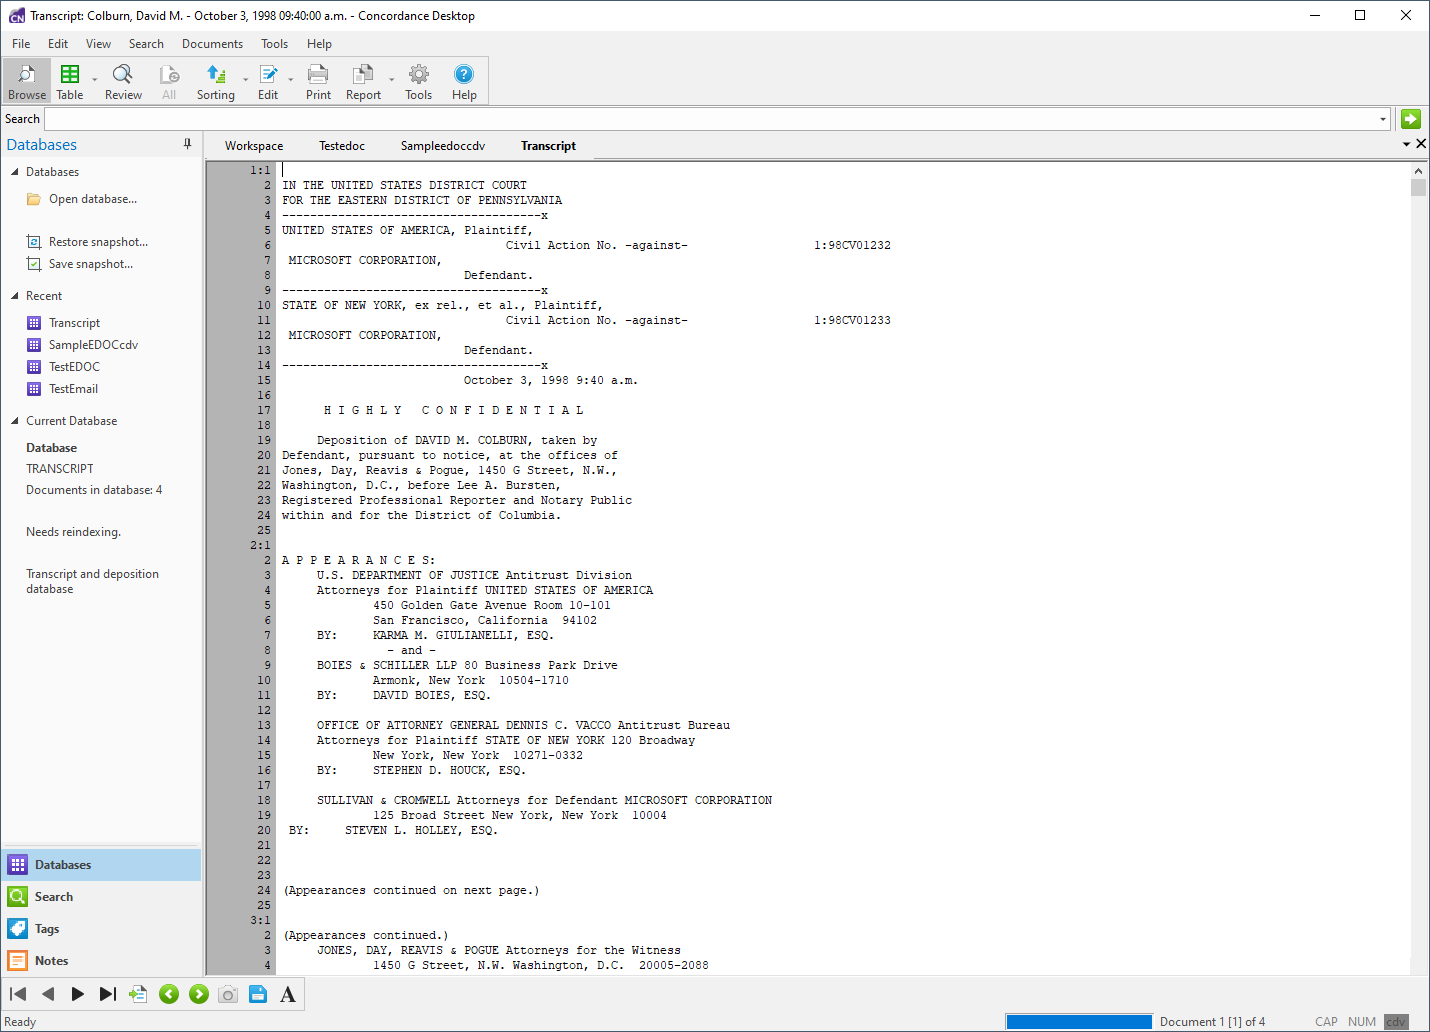This screenshot has width=1430, height=1032.
Task: Click green previous hit arrow
Action: (169, 994)
